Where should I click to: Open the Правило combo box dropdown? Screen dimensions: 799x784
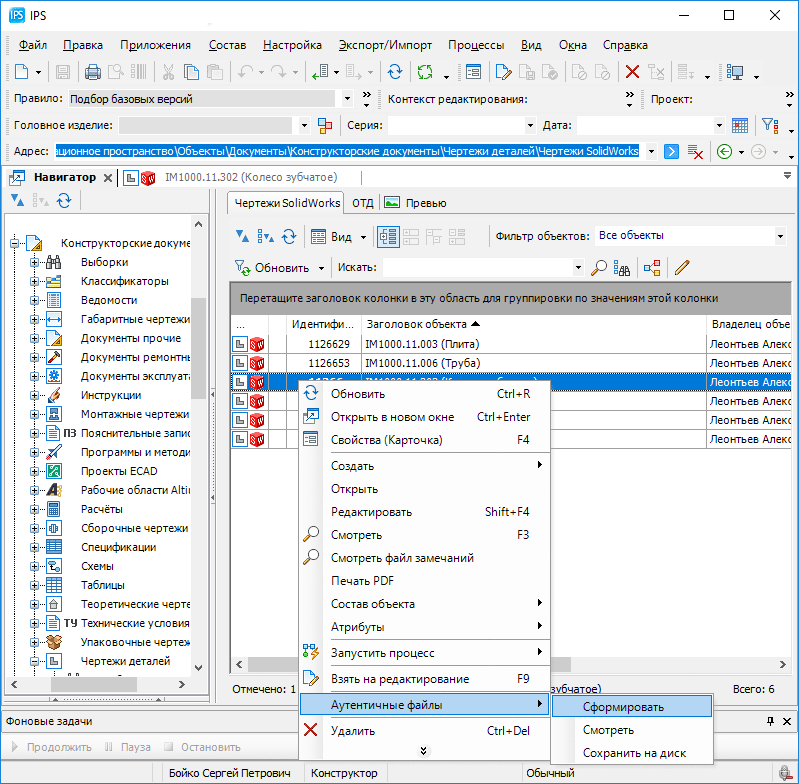pos(347,99)
